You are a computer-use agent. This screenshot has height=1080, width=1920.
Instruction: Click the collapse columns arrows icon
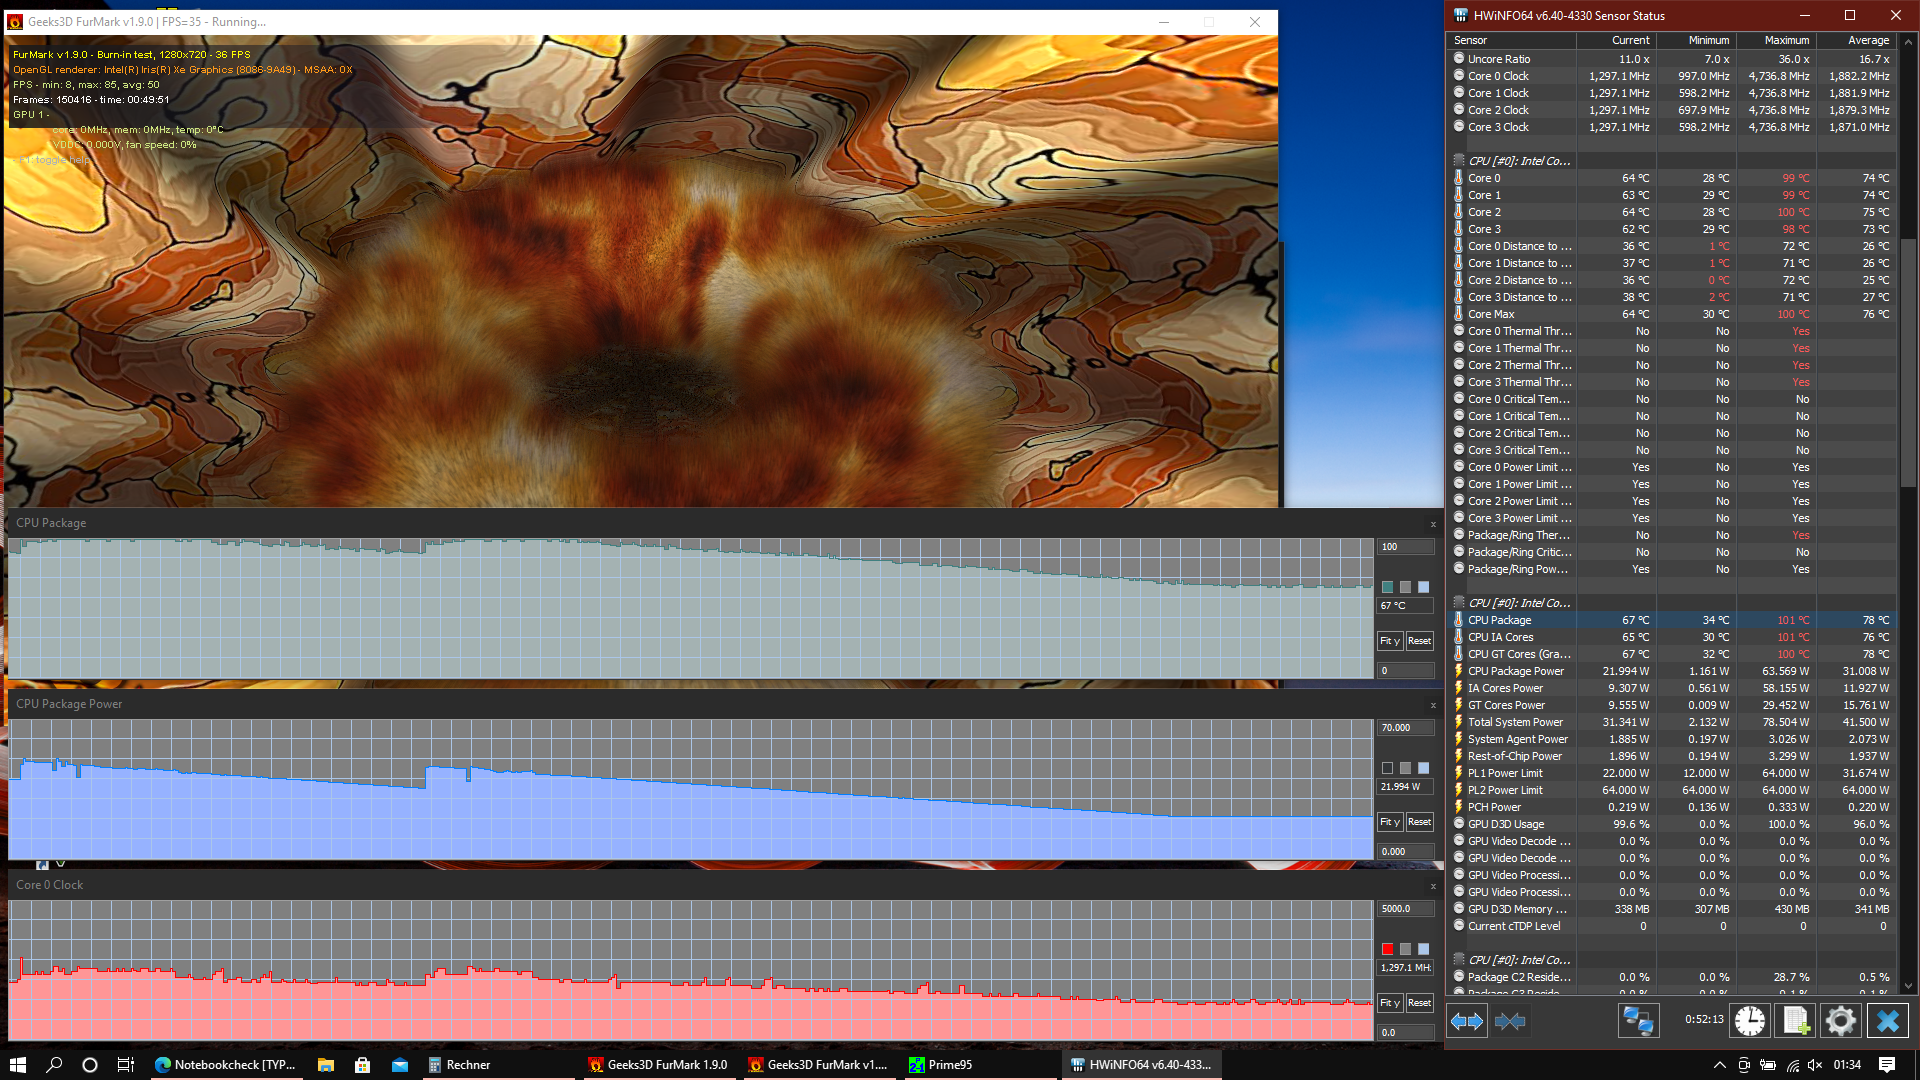[x=1510, y=1021]
